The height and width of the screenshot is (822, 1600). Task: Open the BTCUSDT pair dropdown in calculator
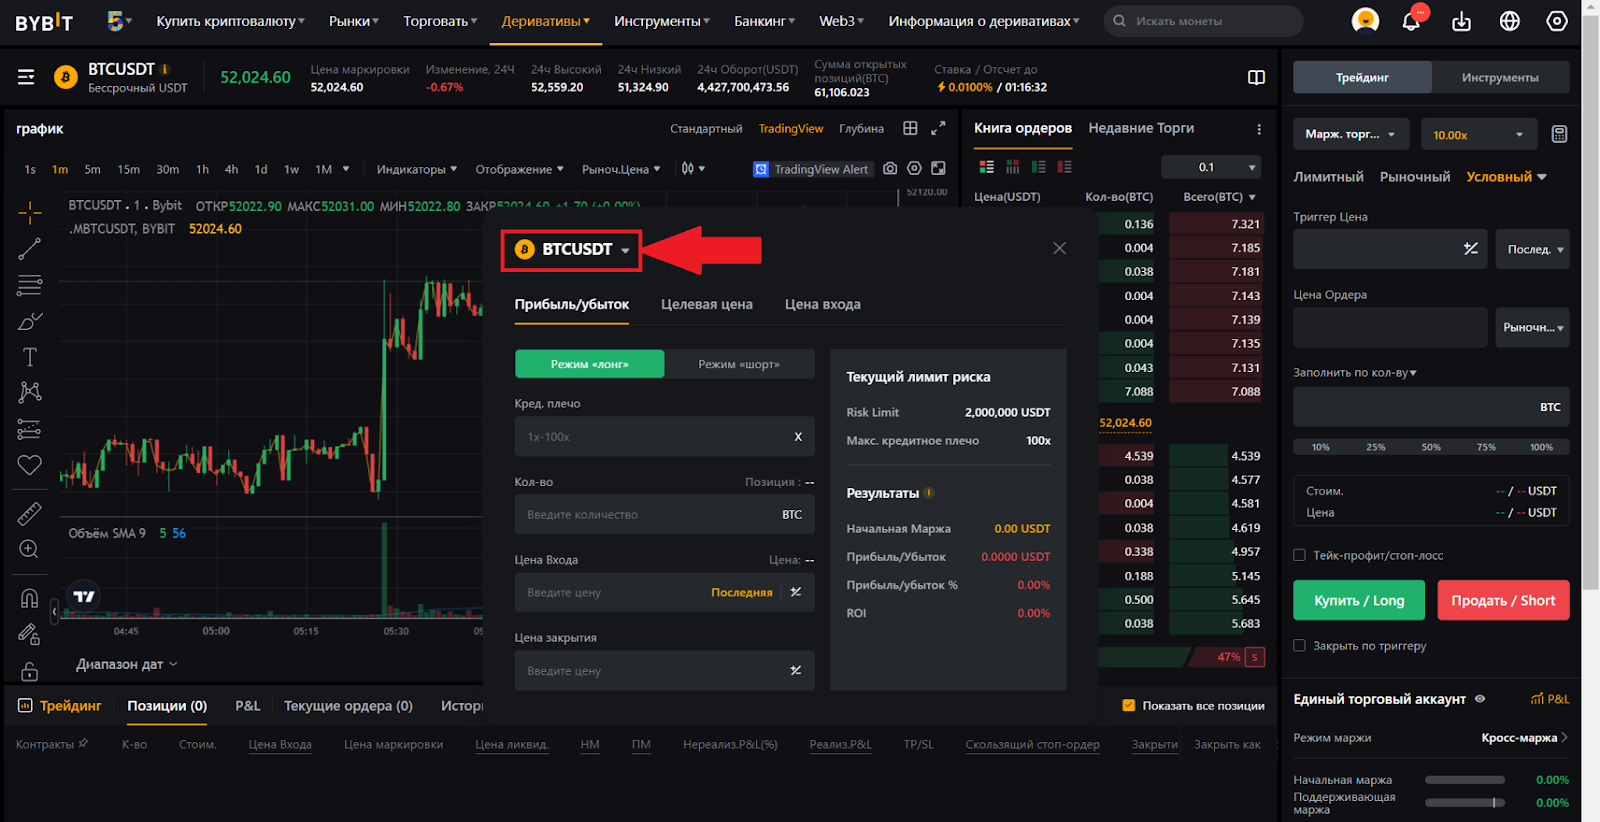click(x=573, y=250)
